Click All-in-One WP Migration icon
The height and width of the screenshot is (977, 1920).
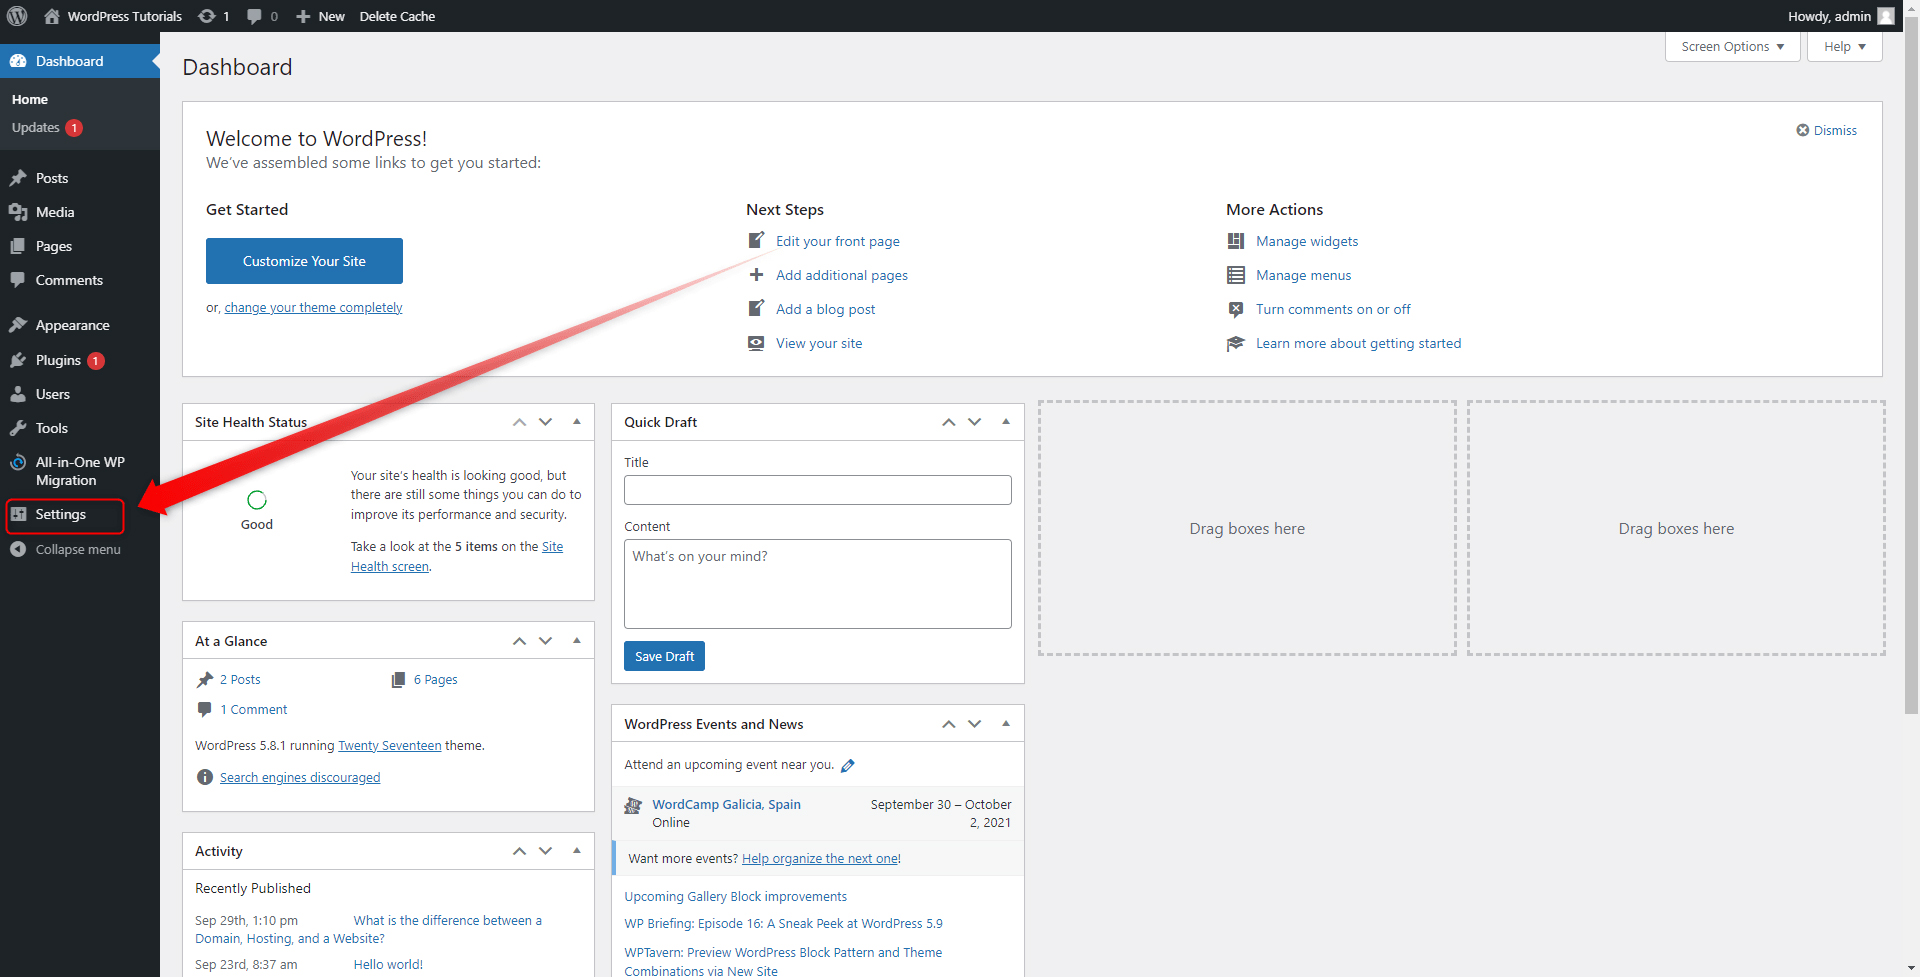pos(18,462)
